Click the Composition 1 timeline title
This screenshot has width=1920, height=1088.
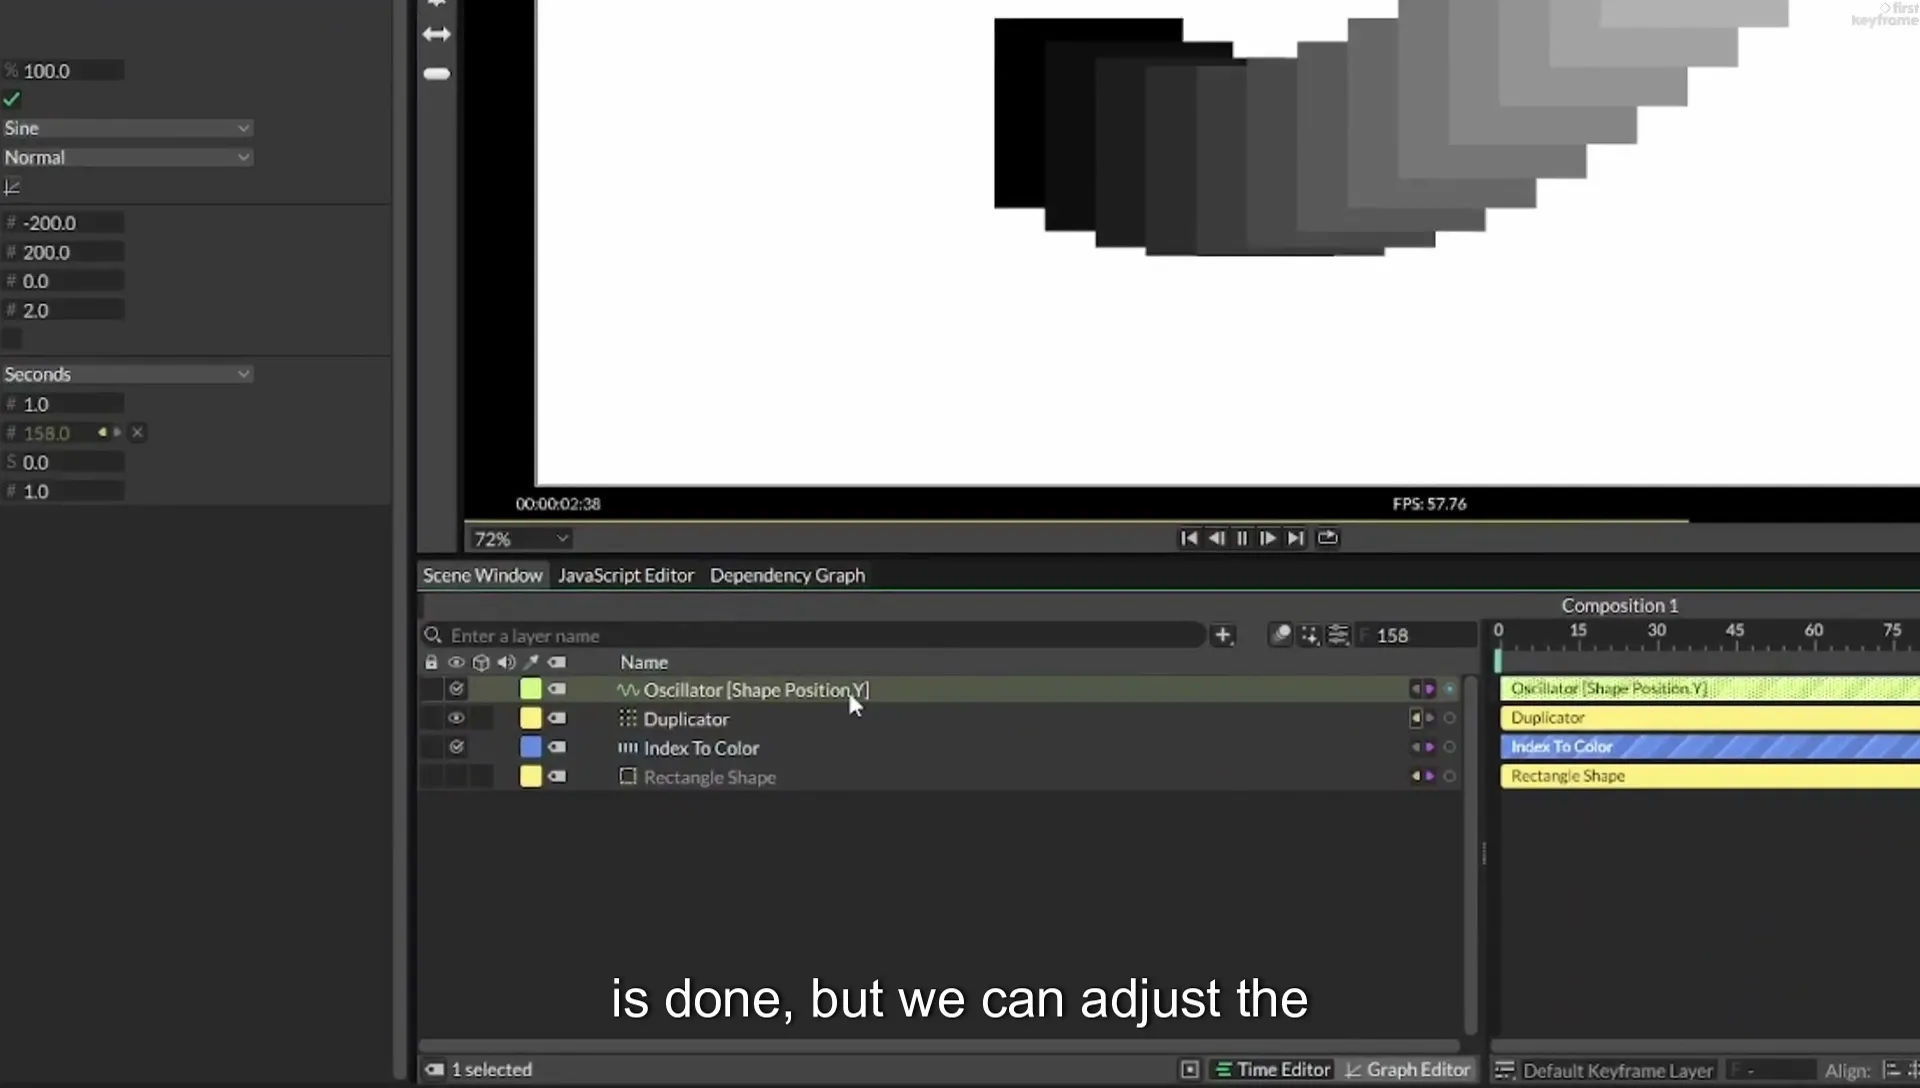(1620, 605)
